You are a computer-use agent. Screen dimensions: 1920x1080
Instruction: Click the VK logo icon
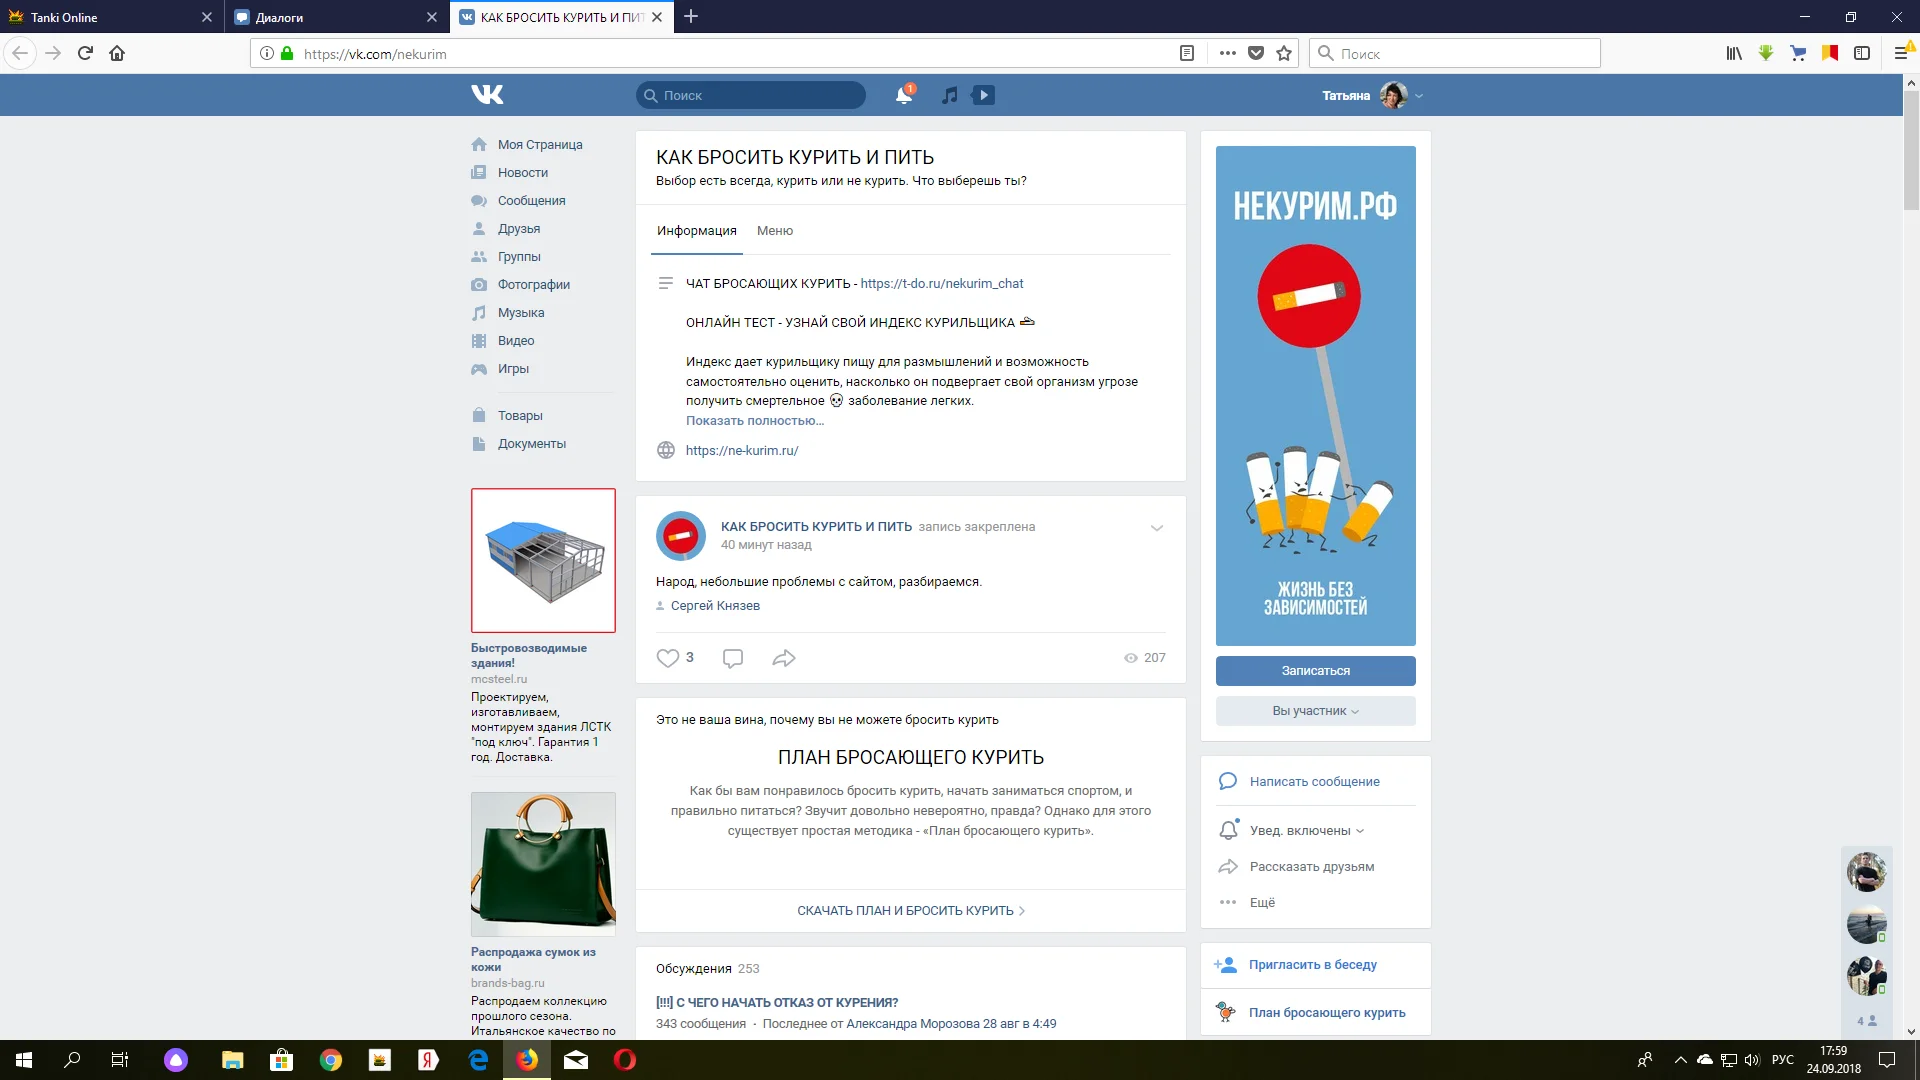(x=487, y=95)
